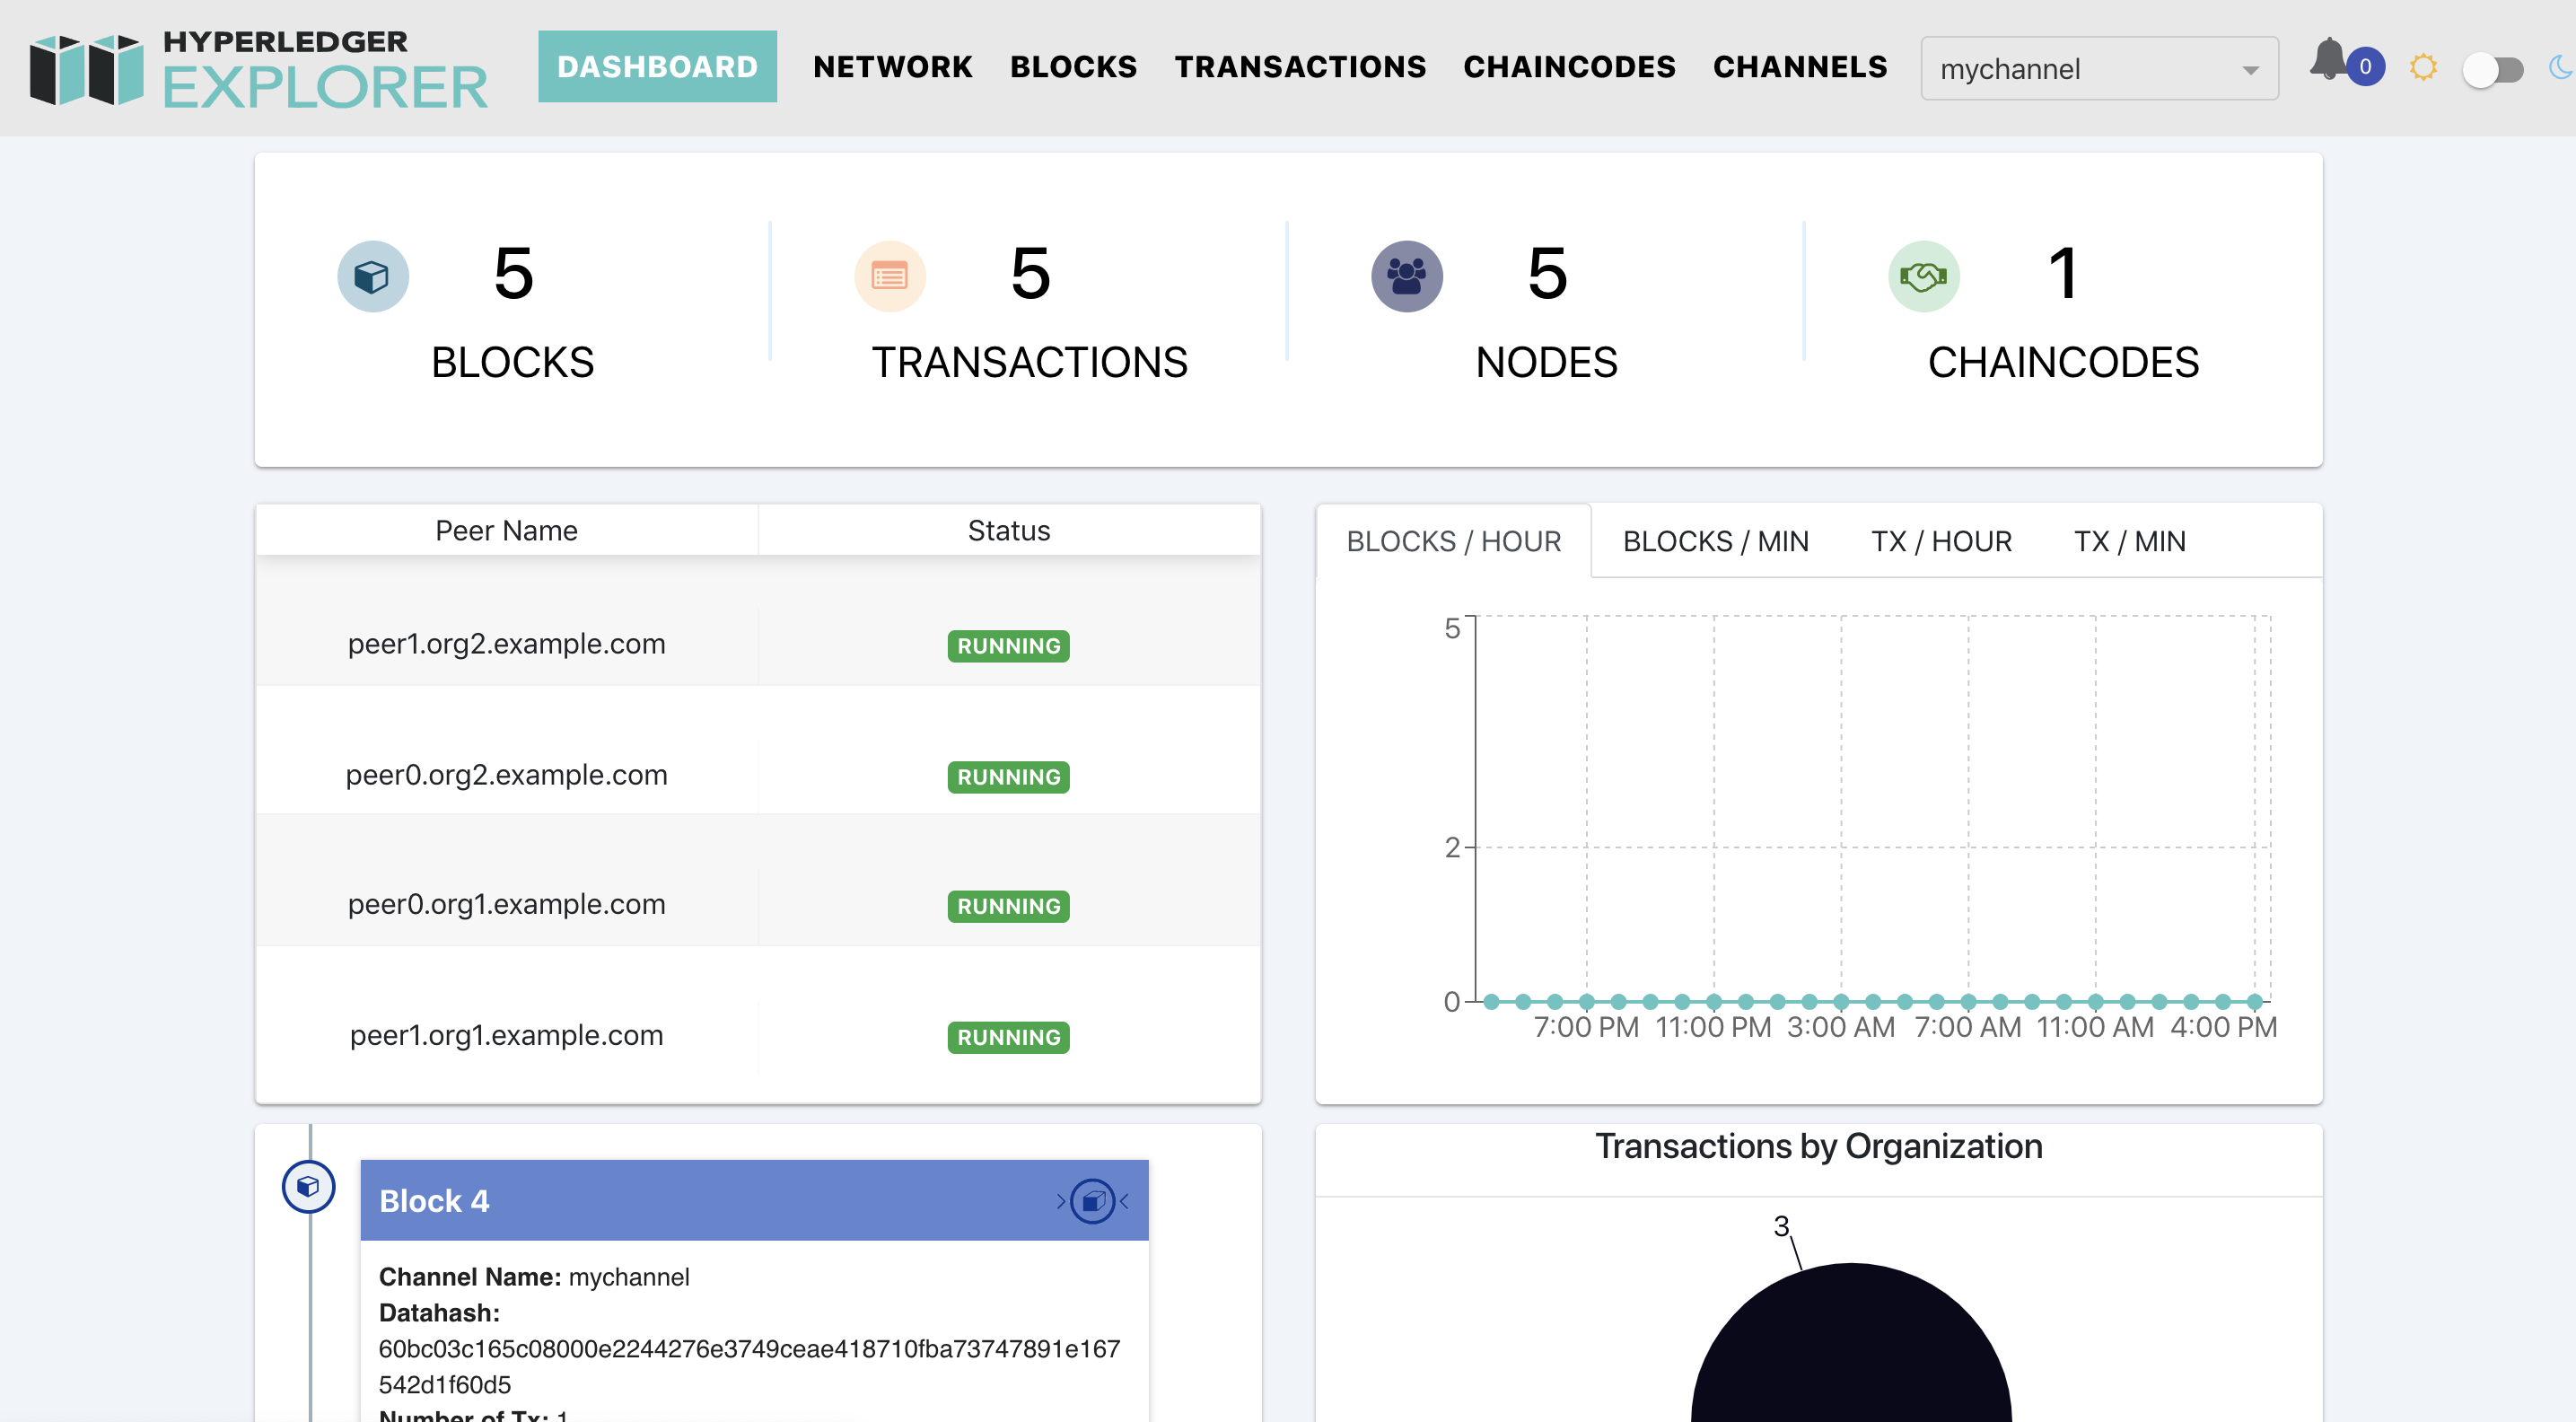2576x1422 pixels.
Task: Click the Block 4 datahash value
Action: [749, 1366]
